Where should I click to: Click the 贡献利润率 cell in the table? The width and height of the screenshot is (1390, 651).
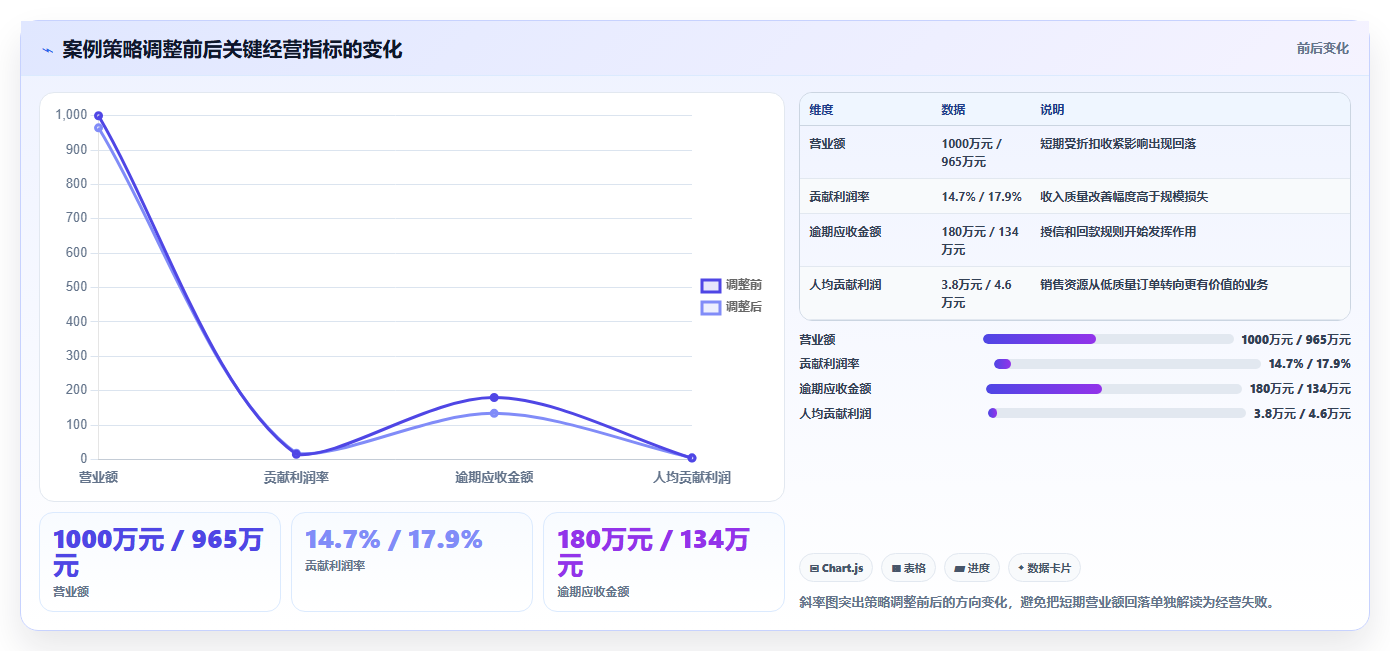[x=865, y=197]
